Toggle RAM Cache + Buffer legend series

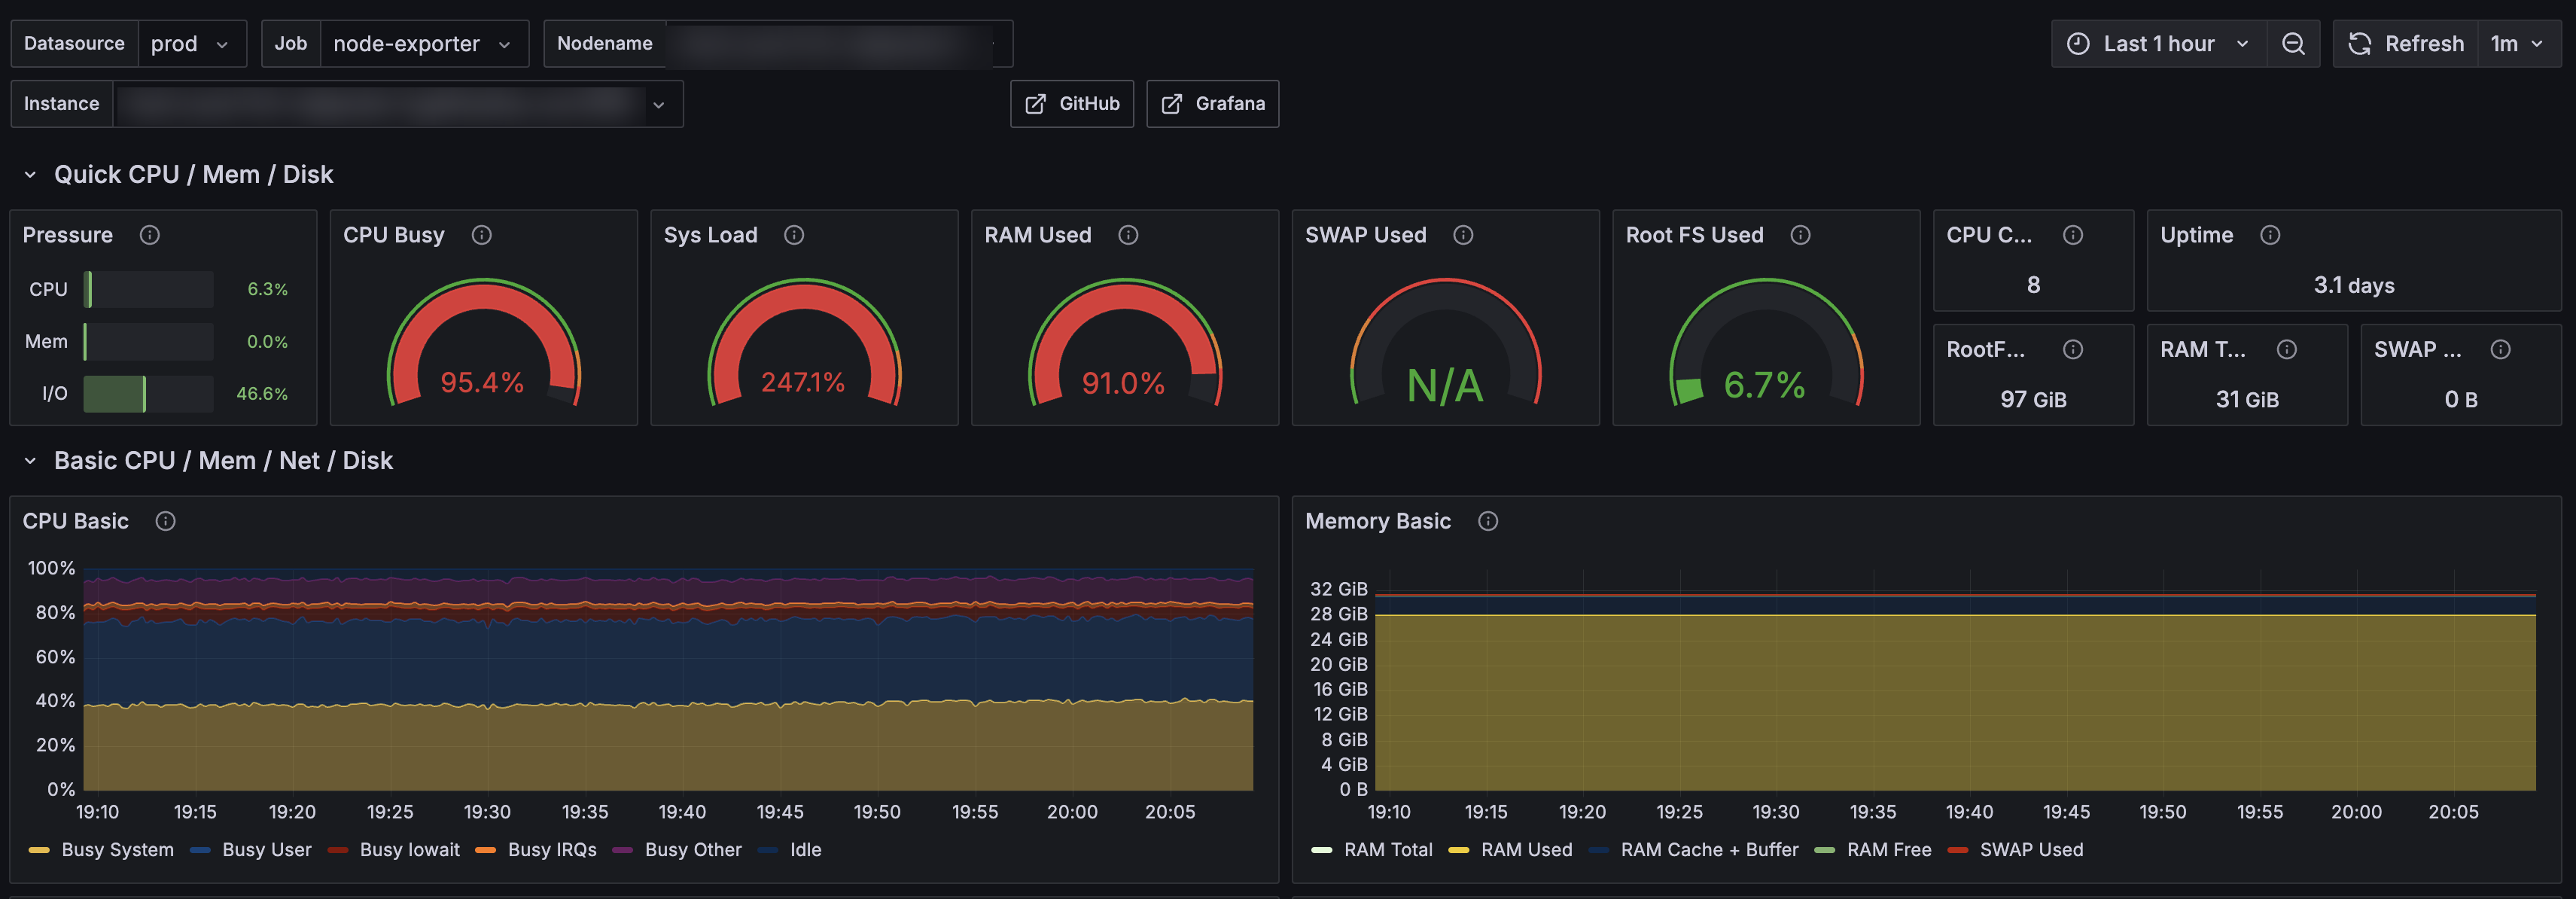pos(1709,850)
